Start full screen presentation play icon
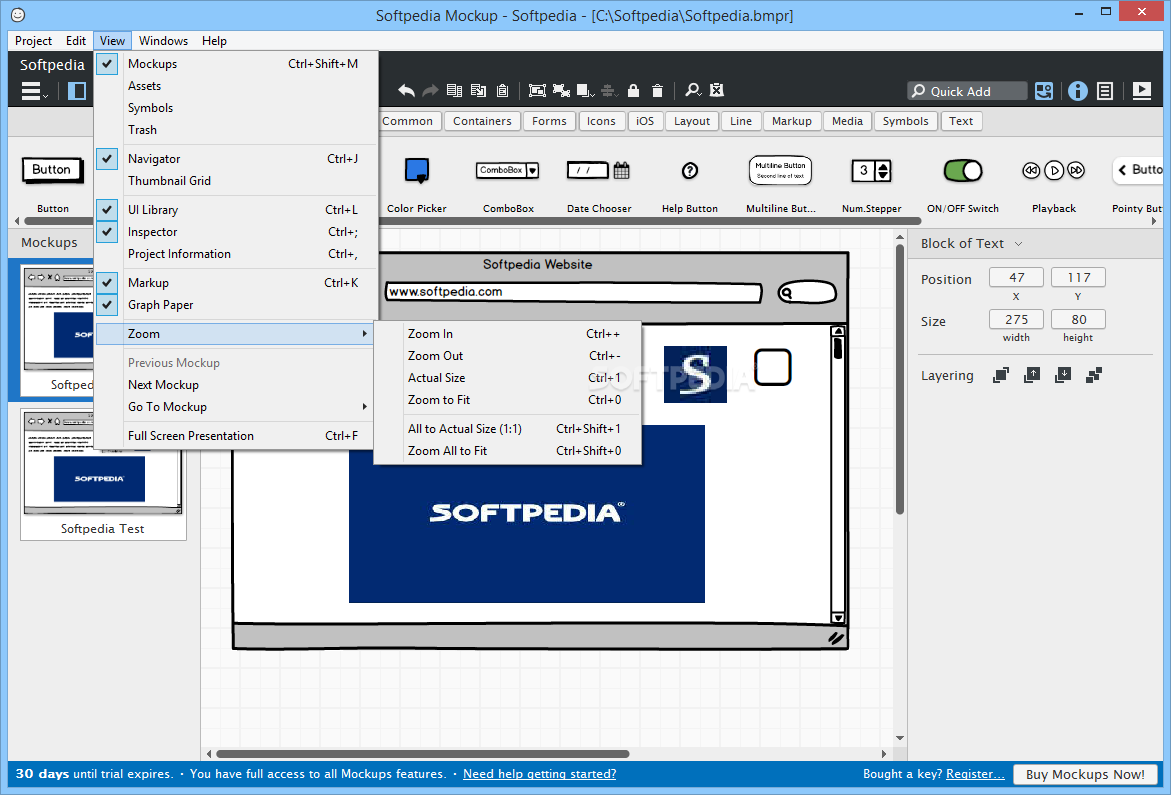 tap(1142, 91)
